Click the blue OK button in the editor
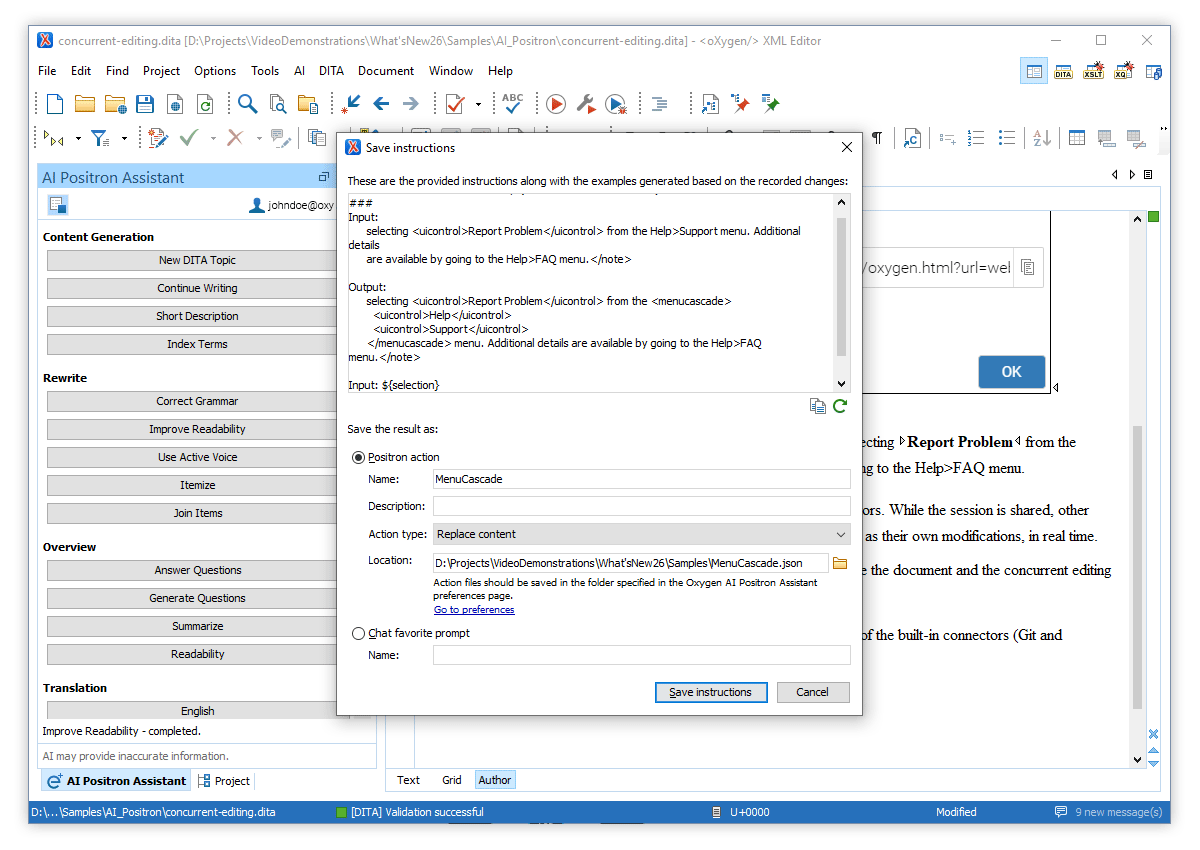 [1011, 372]
